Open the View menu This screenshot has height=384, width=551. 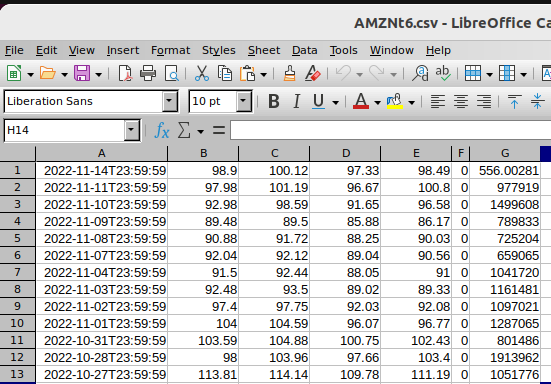tap(82, 50)
